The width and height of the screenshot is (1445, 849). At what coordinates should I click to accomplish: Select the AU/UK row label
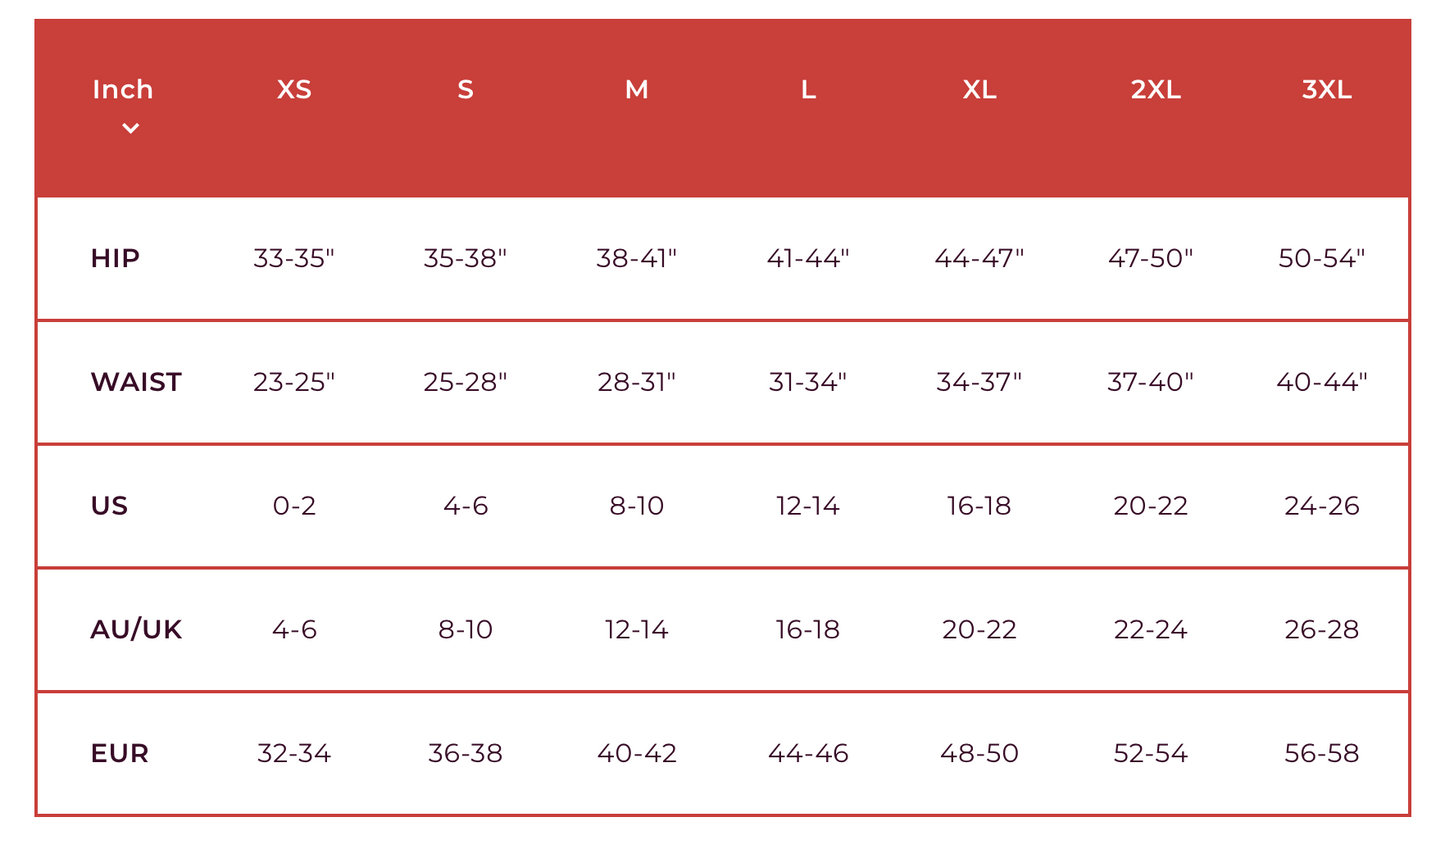tap(136, 630)
